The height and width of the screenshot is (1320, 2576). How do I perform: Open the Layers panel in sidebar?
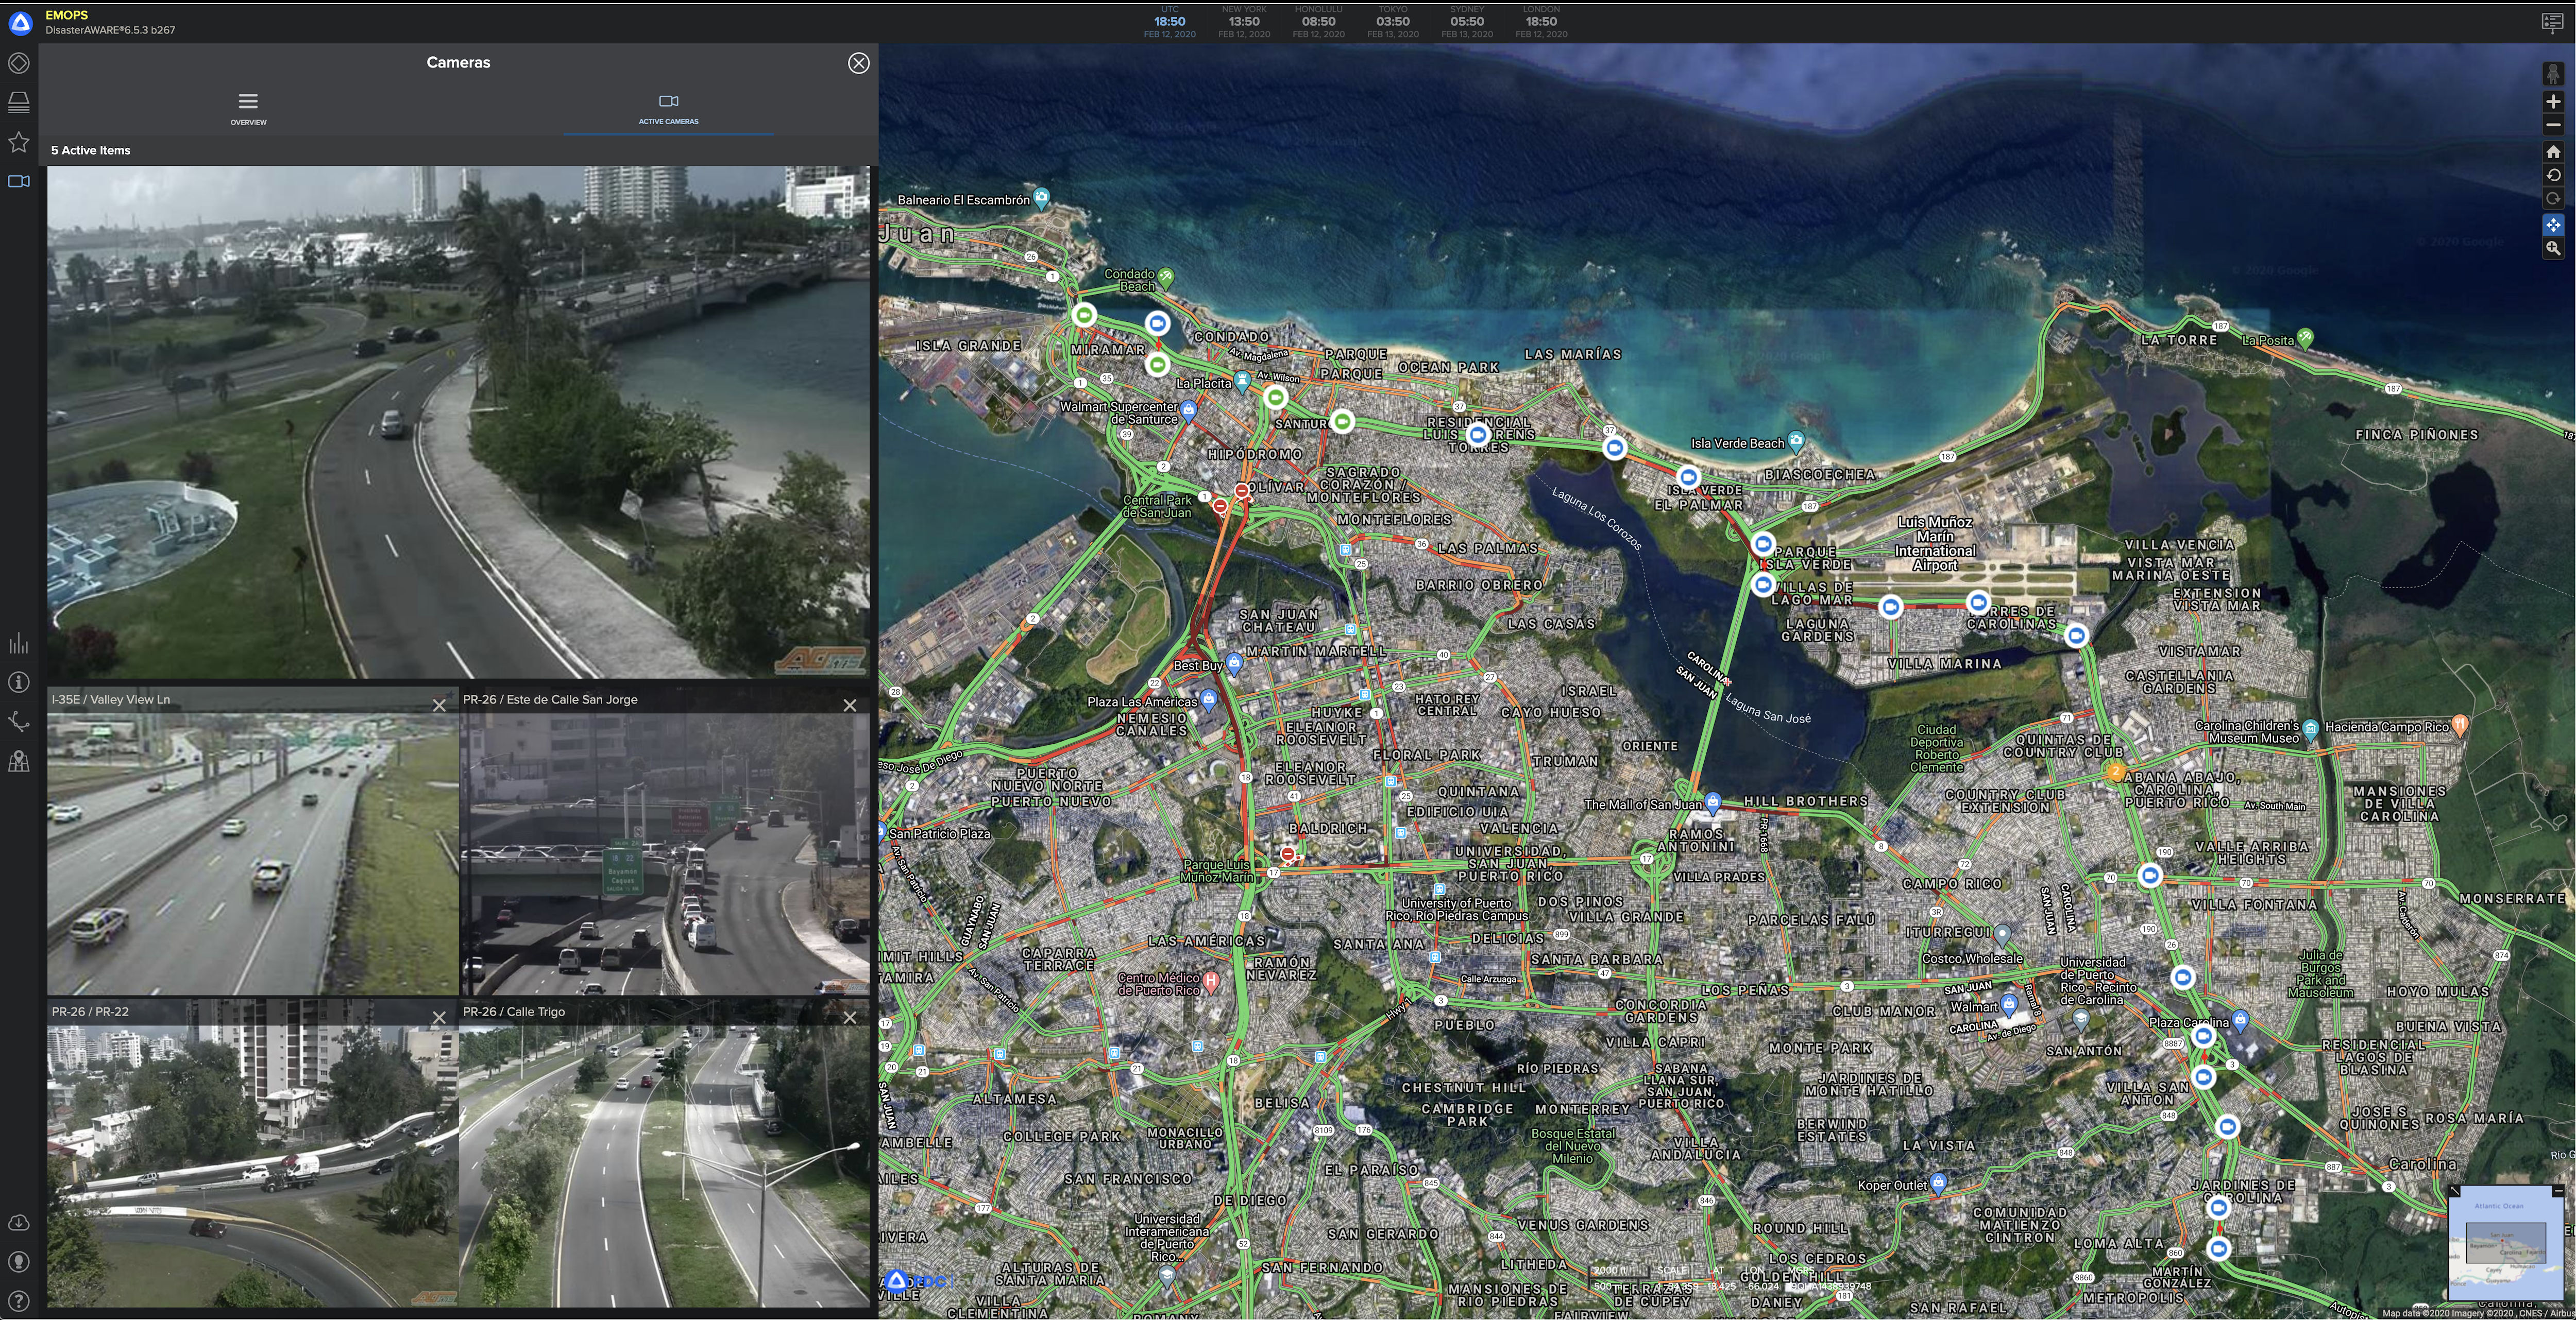click(x=19, y=102)
